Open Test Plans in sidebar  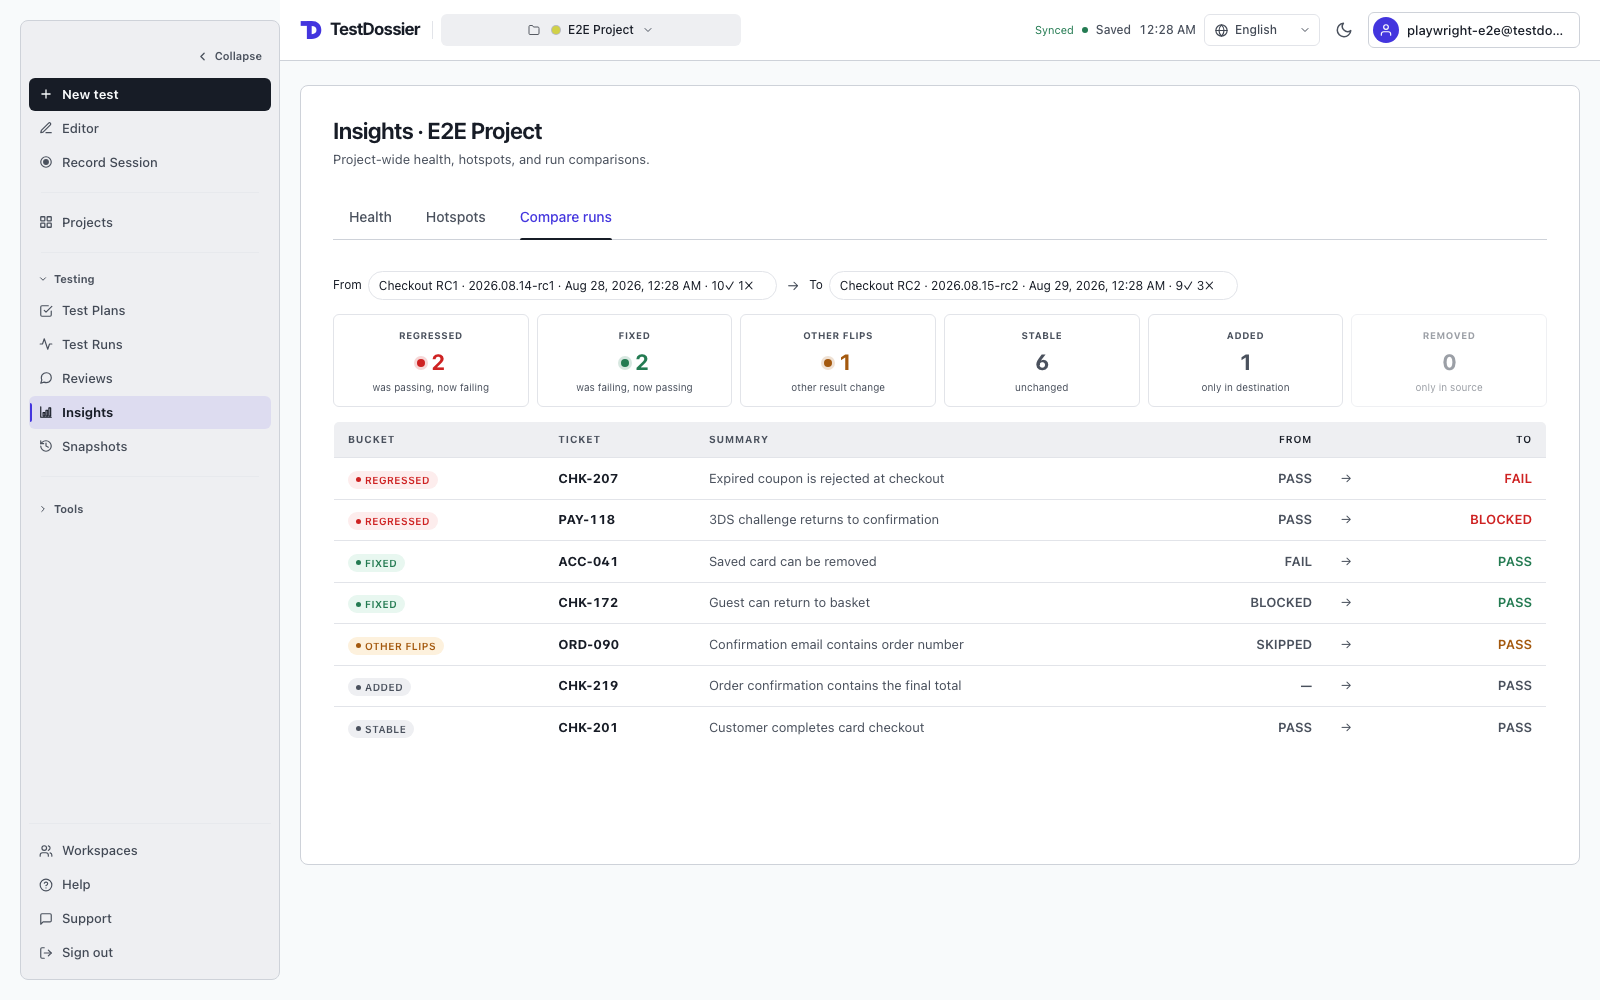coord(150,310)
